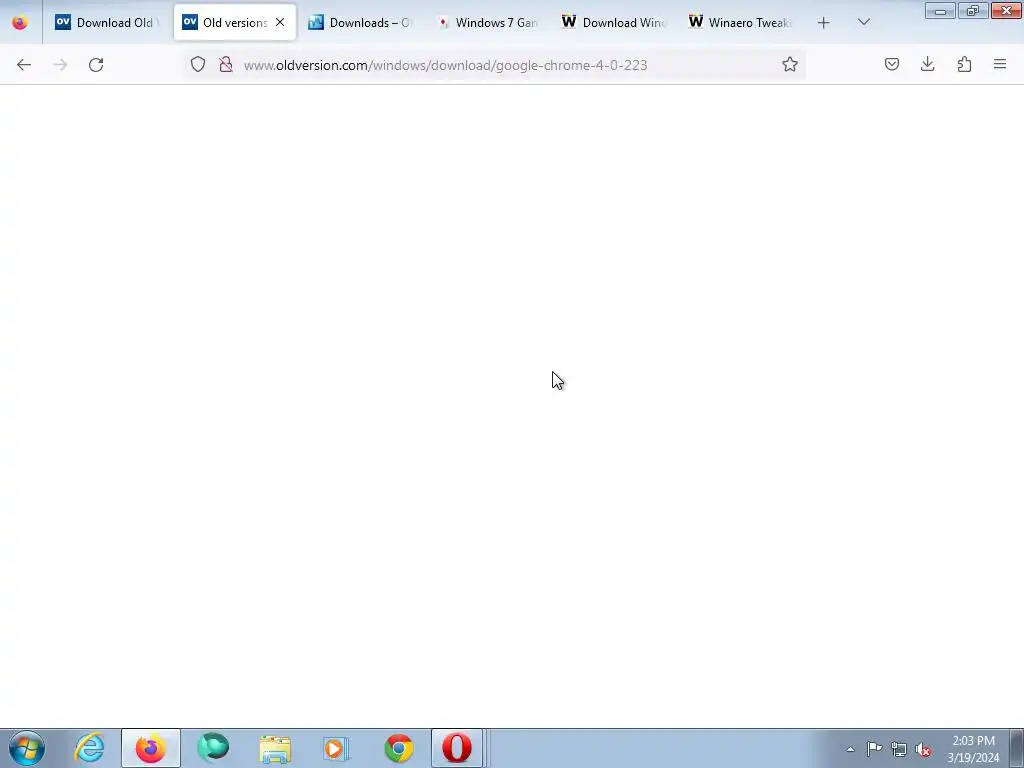Minimize the Firefox window
This screenshot has height=768, width=1024.
(940, 11)
